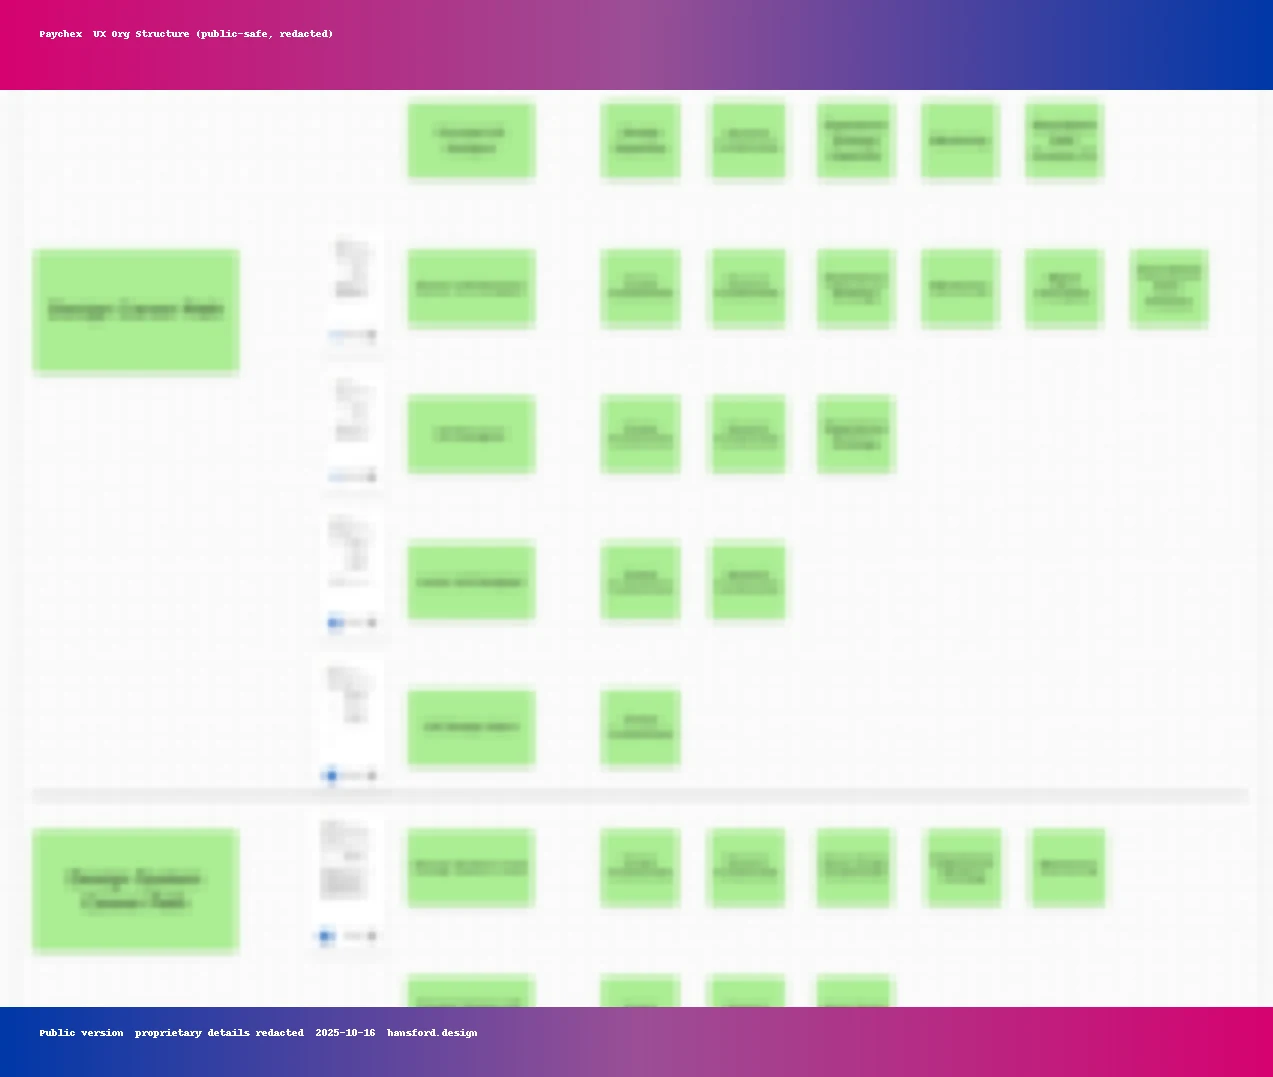Select the only skill note beside UX Design Intern
Image resolution: width=1273 pixels, height=1077 pixels.
click(x=641, y=727)
